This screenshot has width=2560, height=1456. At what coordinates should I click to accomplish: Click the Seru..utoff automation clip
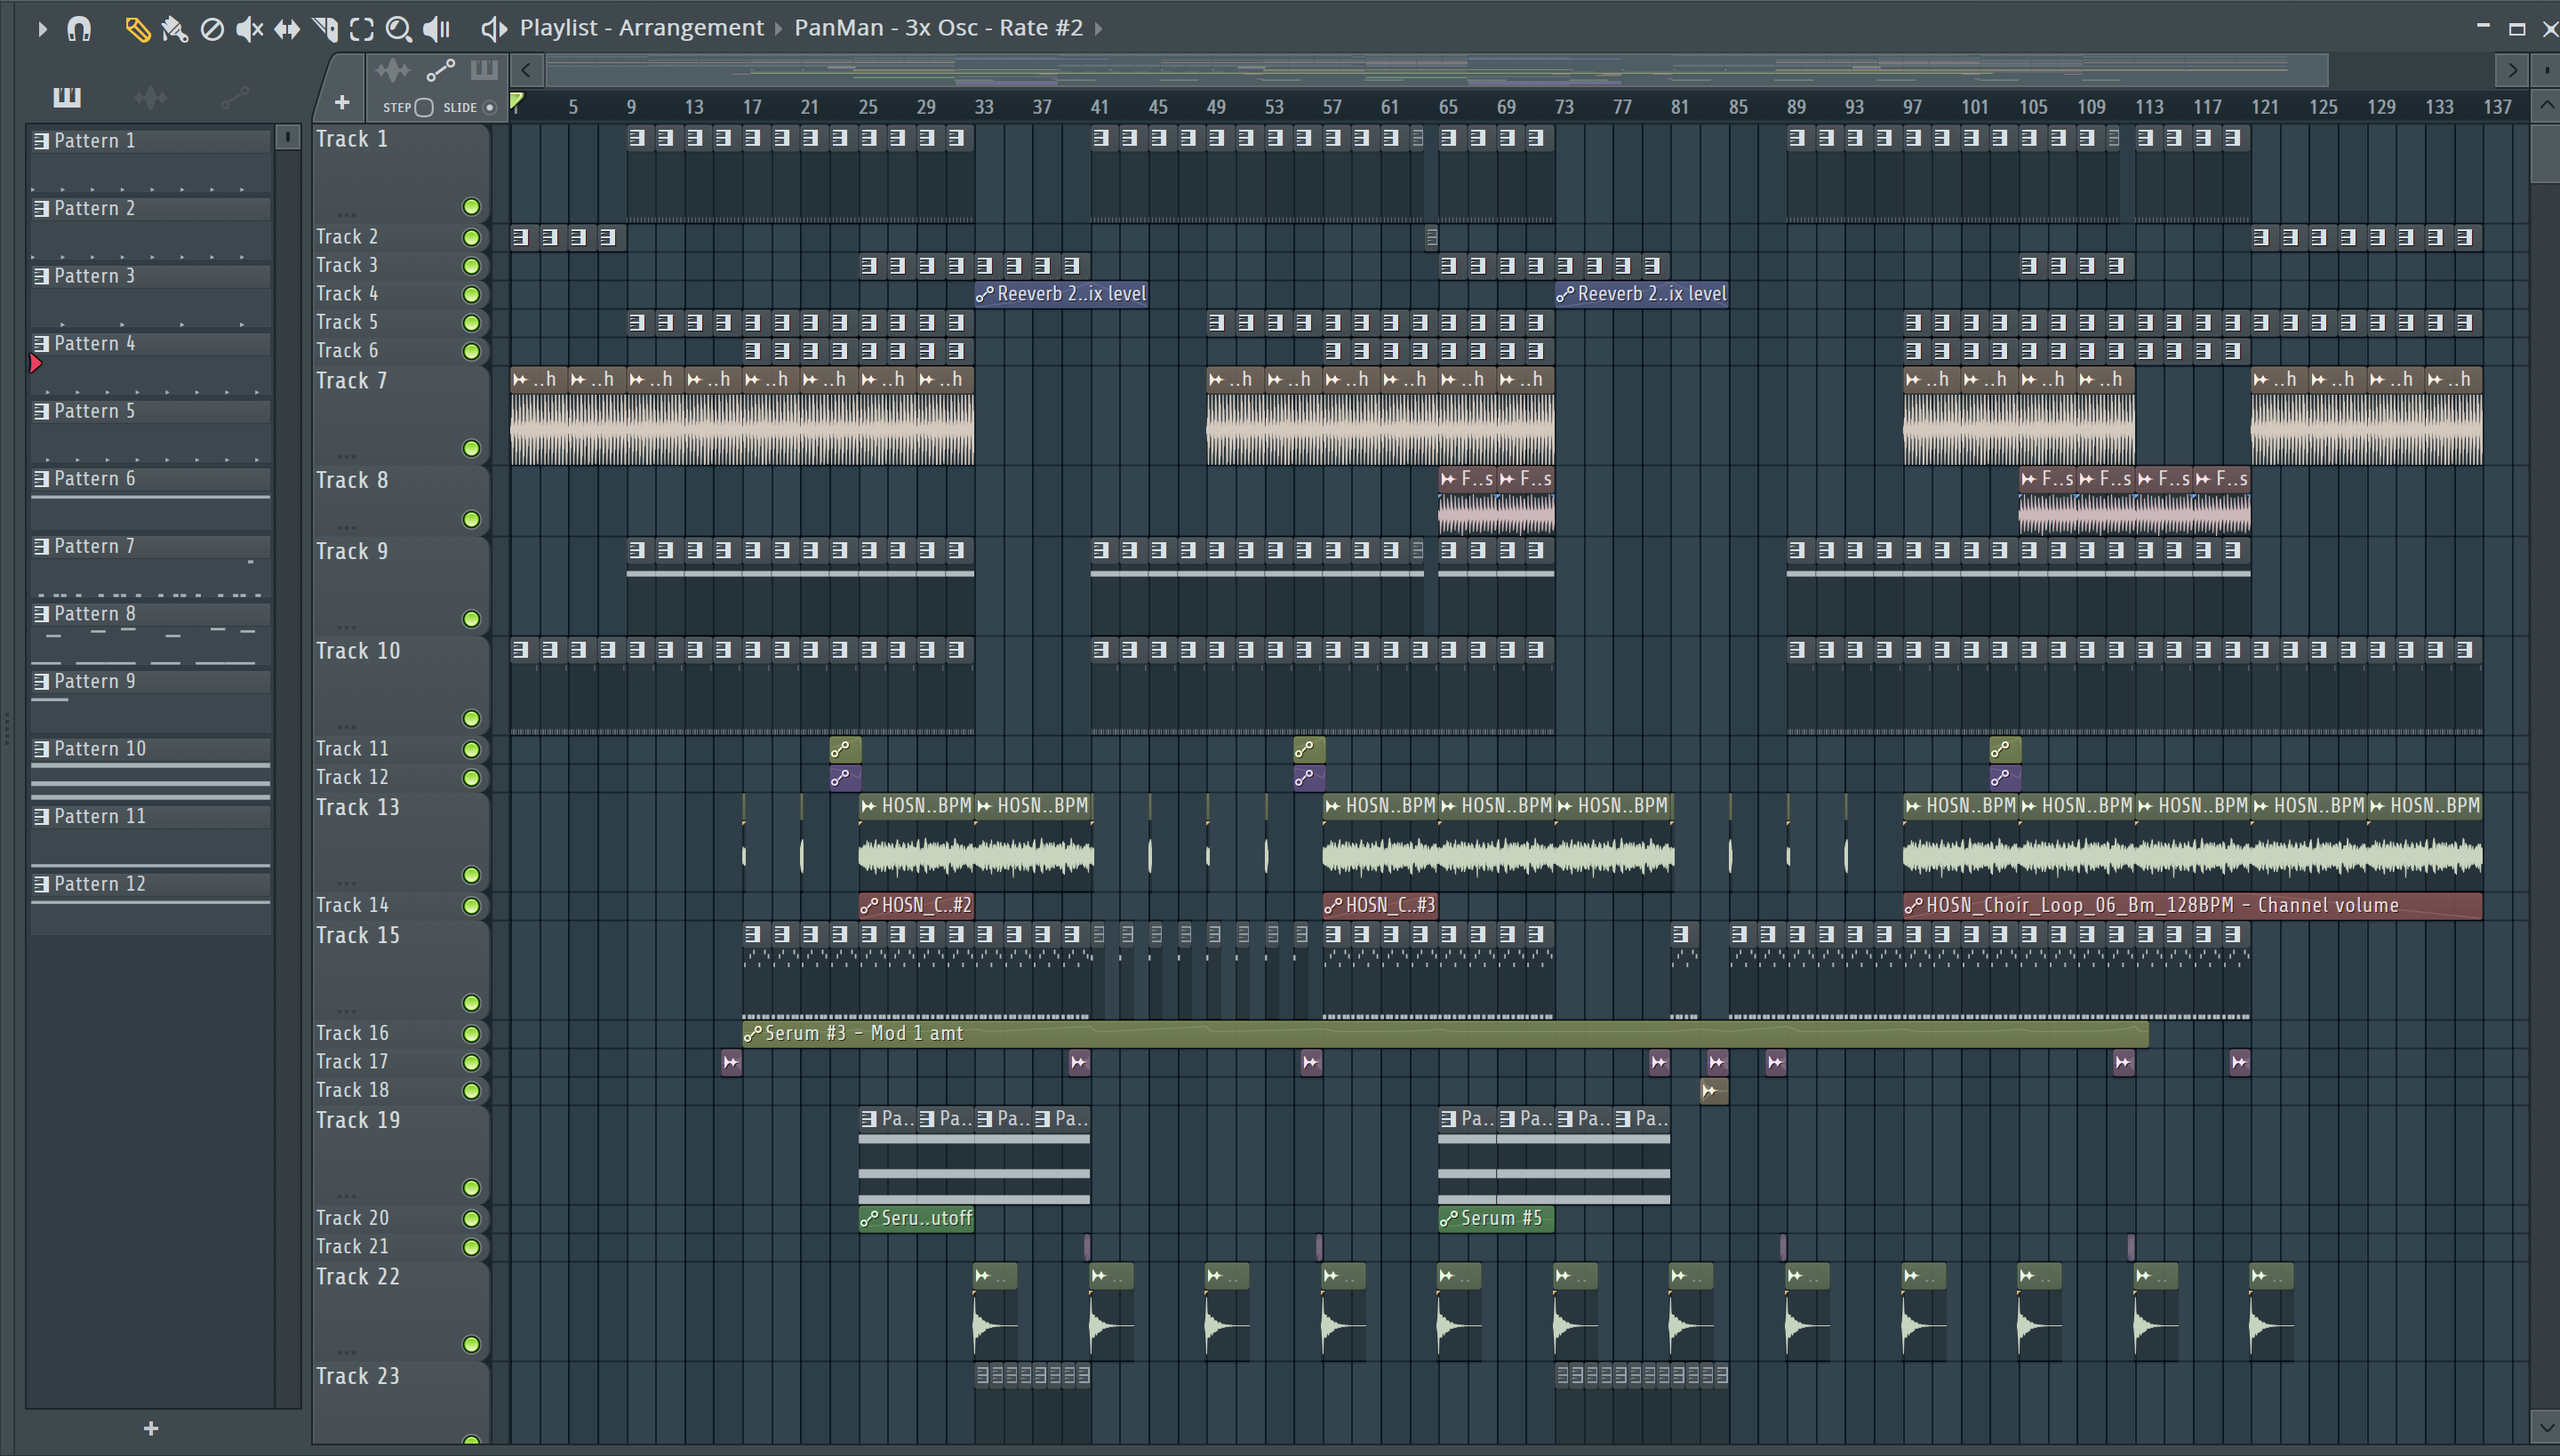(916, 1219)
